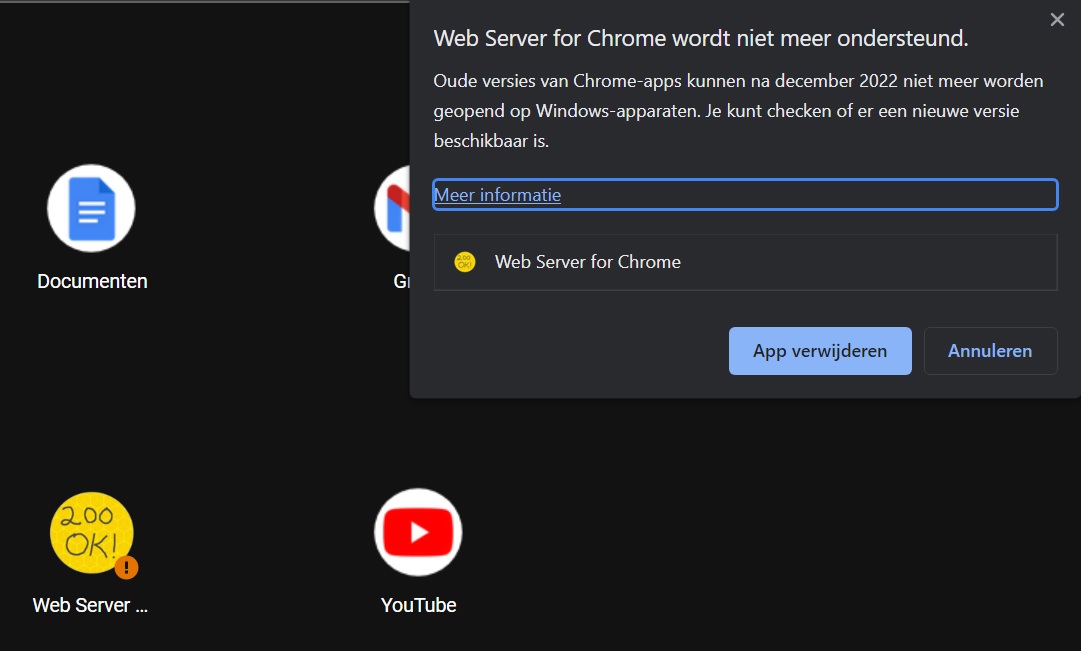Click the YouTube app label
Viewport: 1081px width, 651px height.
point(418,605)
